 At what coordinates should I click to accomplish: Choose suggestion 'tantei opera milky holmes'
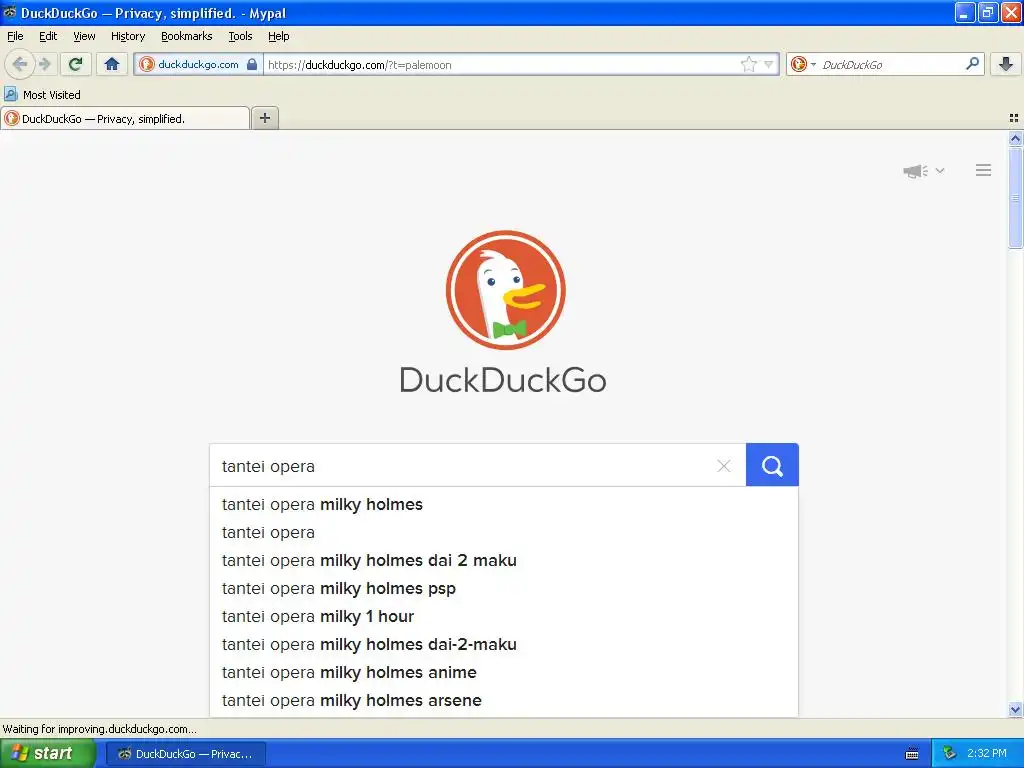(504, 504)
